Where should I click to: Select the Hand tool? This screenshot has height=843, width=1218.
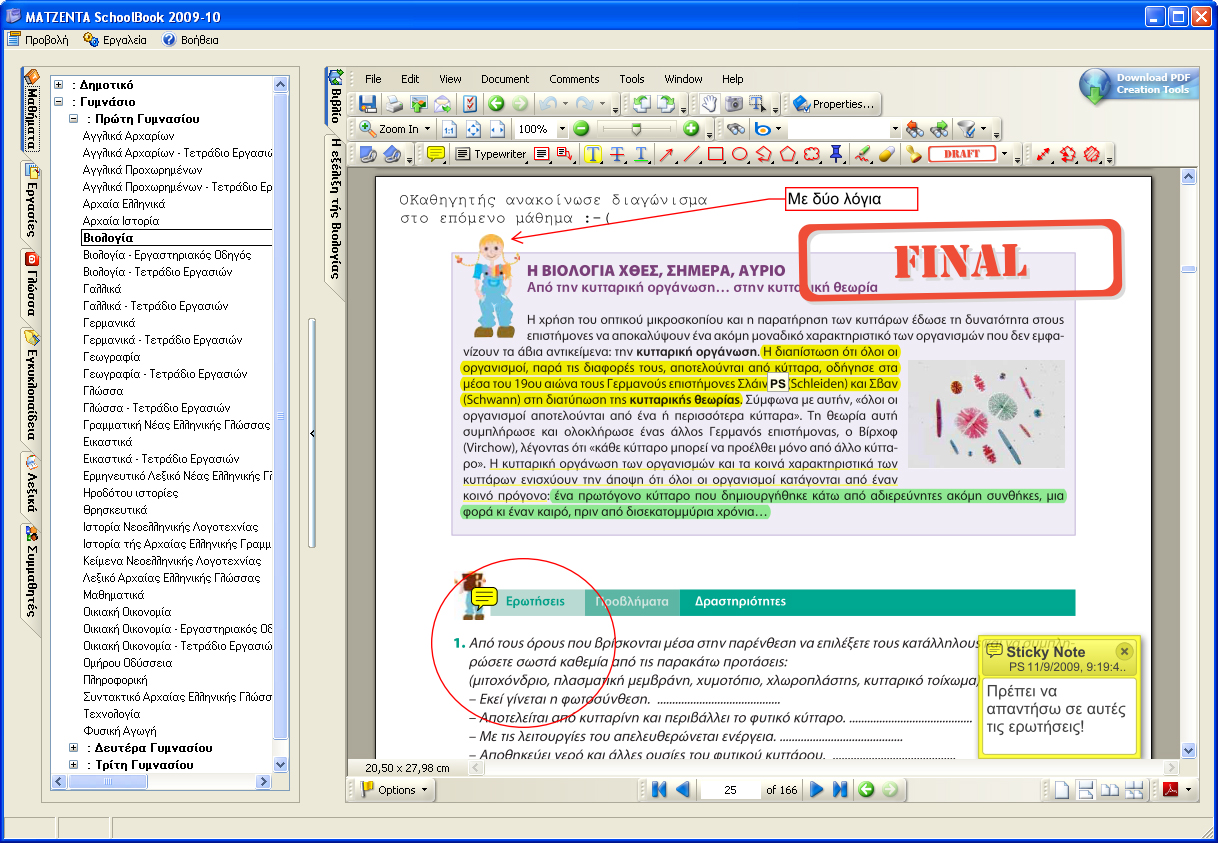click(x=709, y=104)
